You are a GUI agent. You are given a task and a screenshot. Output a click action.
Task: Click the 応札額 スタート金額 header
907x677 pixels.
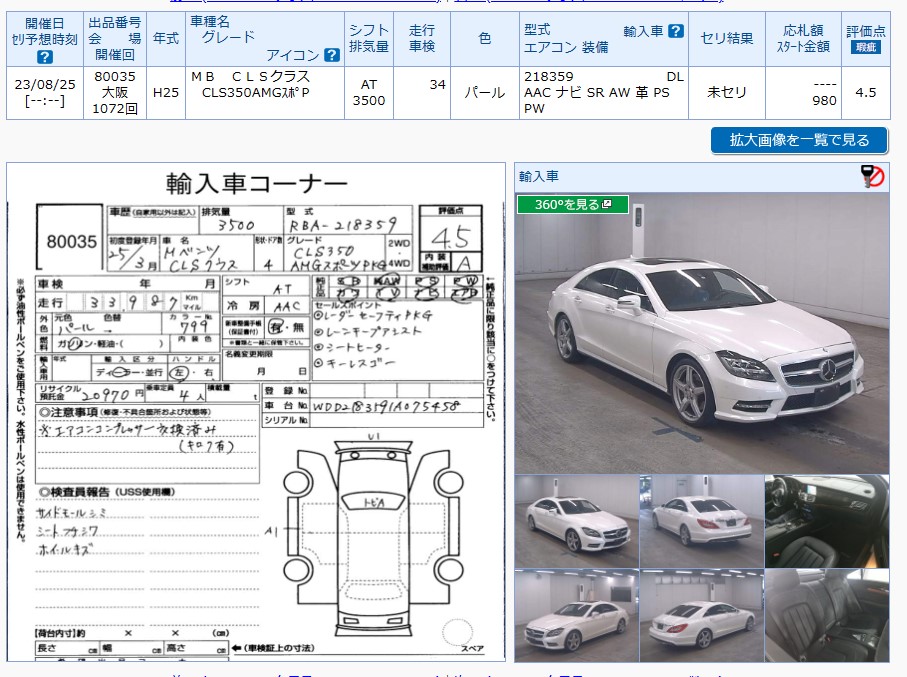tap(803, 39)
